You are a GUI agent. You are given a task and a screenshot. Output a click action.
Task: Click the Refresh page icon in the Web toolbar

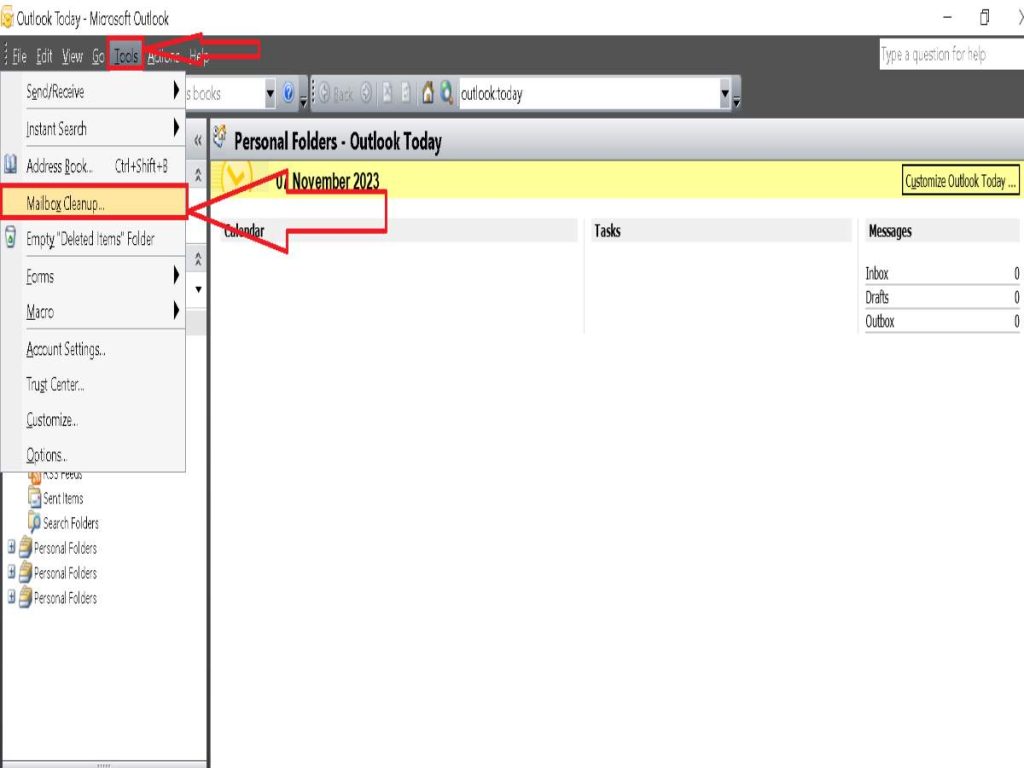point(406,93)
